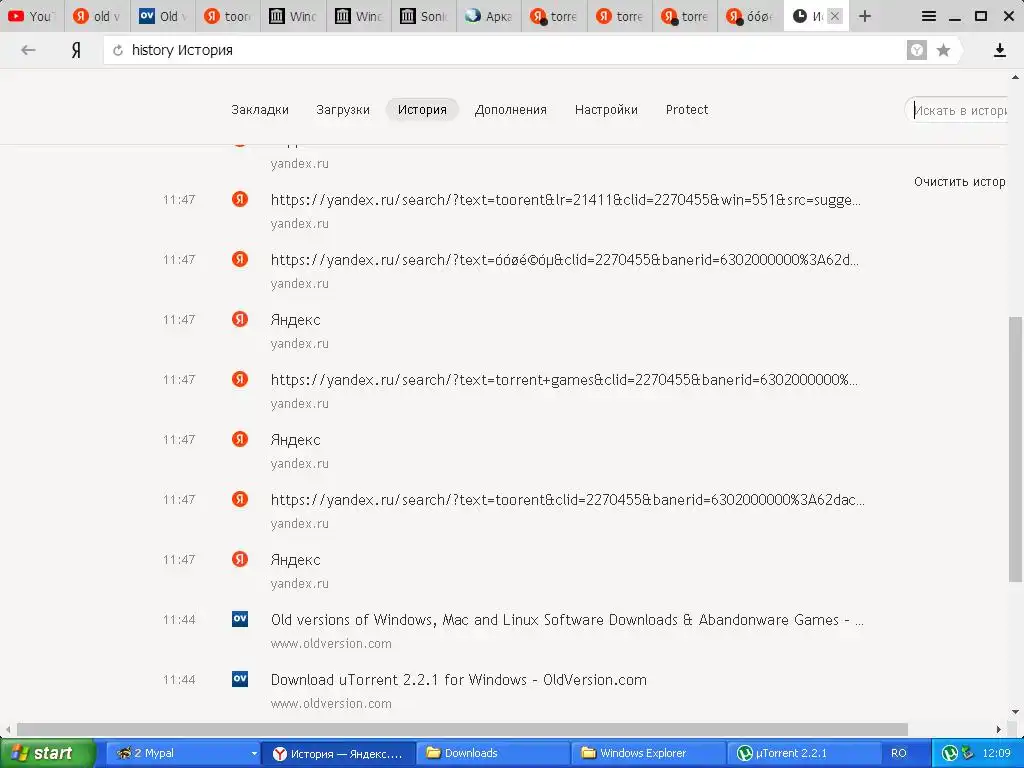Expand the Mypal taskbar group dropdown arrow

click(253, 754)
